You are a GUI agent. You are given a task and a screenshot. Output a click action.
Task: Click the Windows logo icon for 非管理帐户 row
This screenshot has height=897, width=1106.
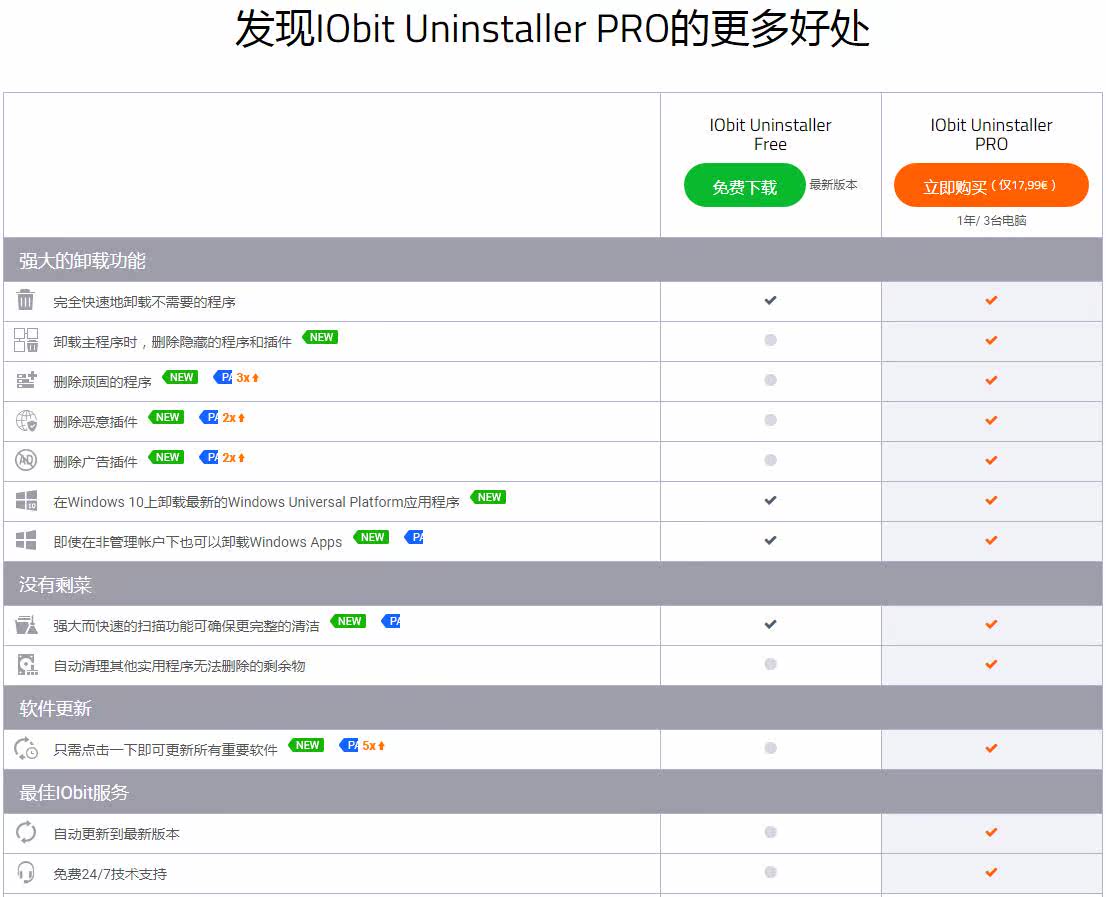(26, 541)
